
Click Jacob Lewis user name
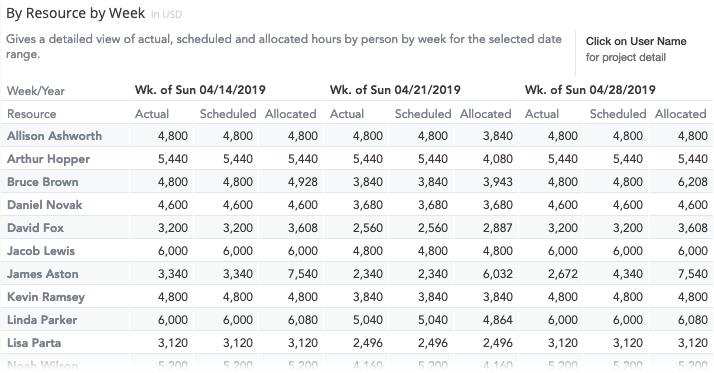(41, 251)
